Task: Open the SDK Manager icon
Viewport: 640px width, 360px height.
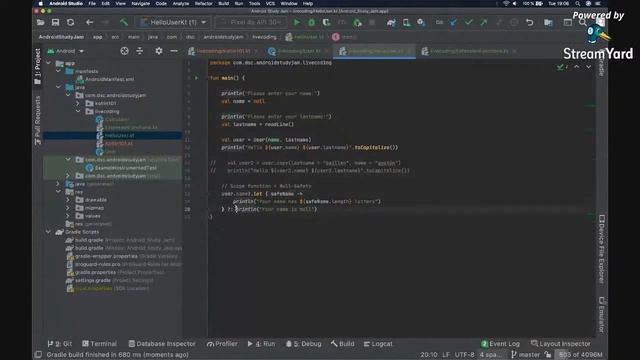Action: [421, 22]
